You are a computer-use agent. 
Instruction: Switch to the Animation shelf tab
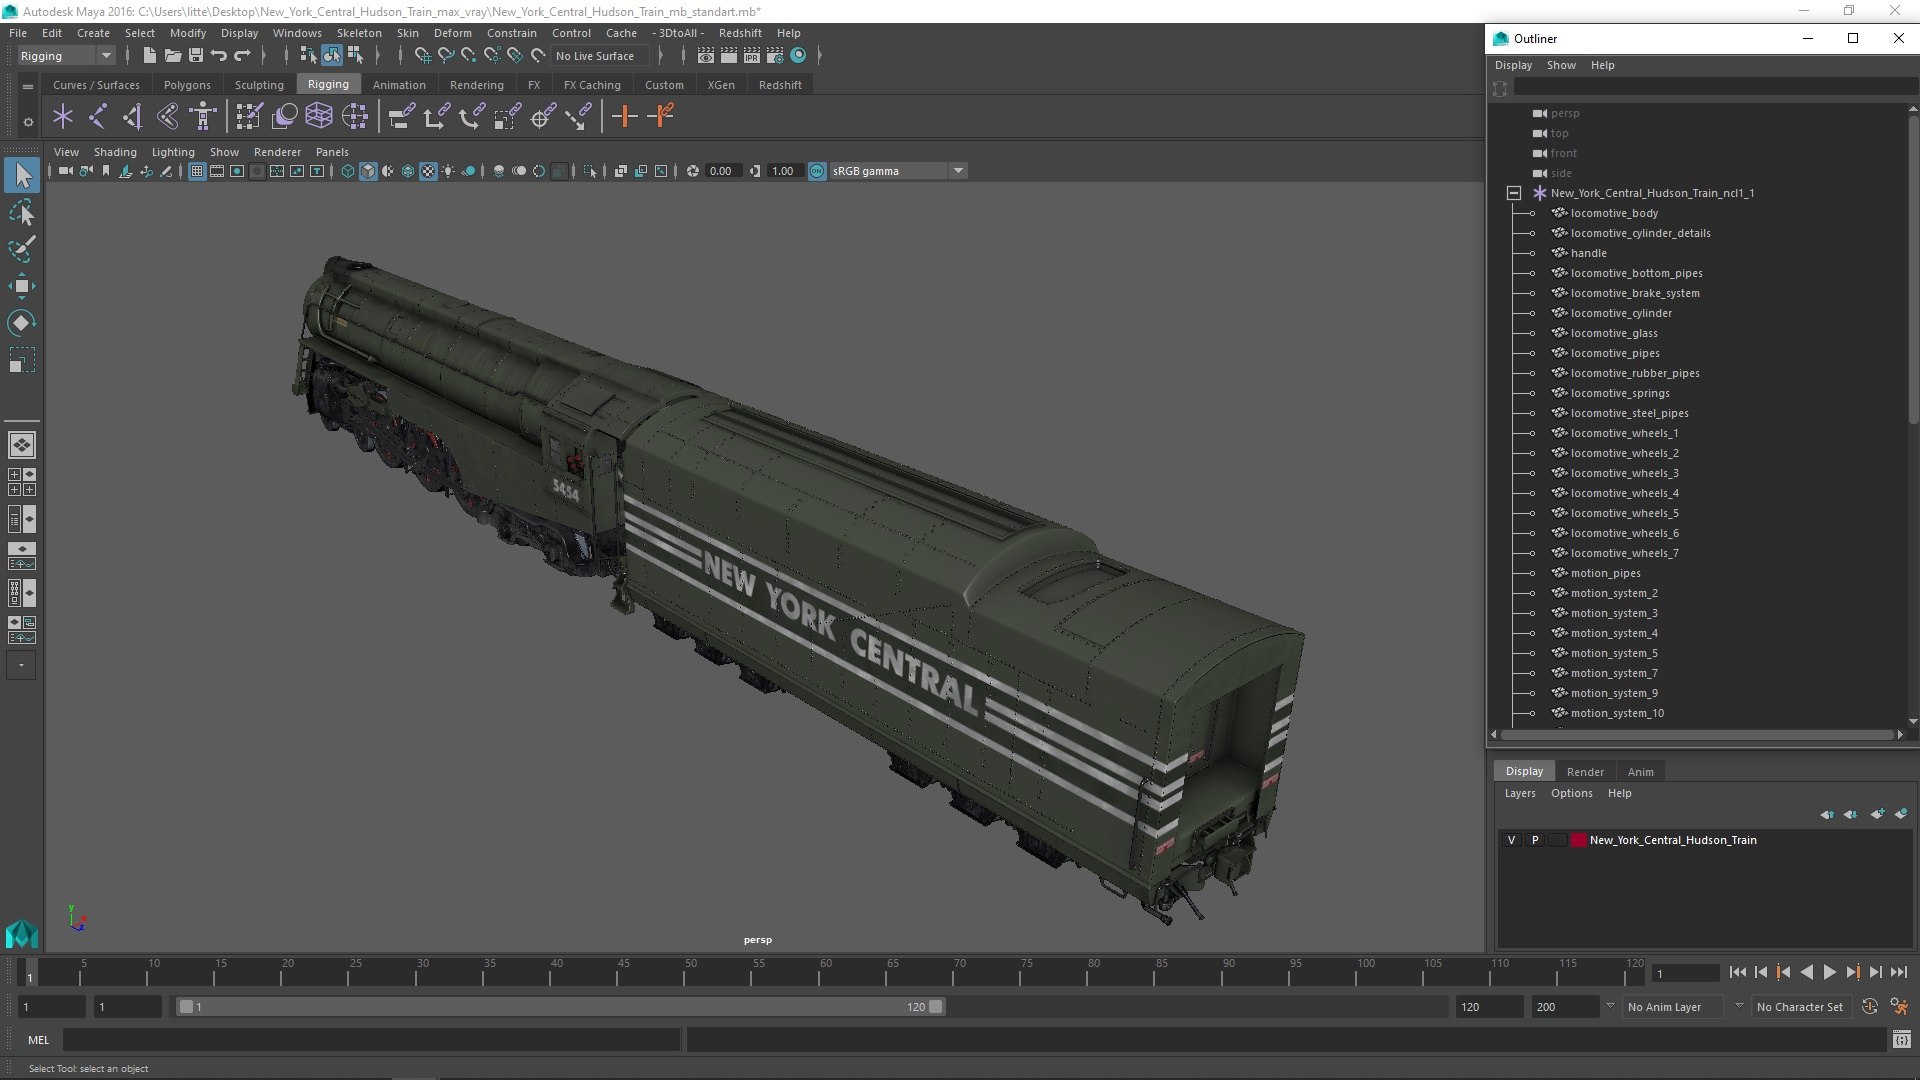coord(399,85)
